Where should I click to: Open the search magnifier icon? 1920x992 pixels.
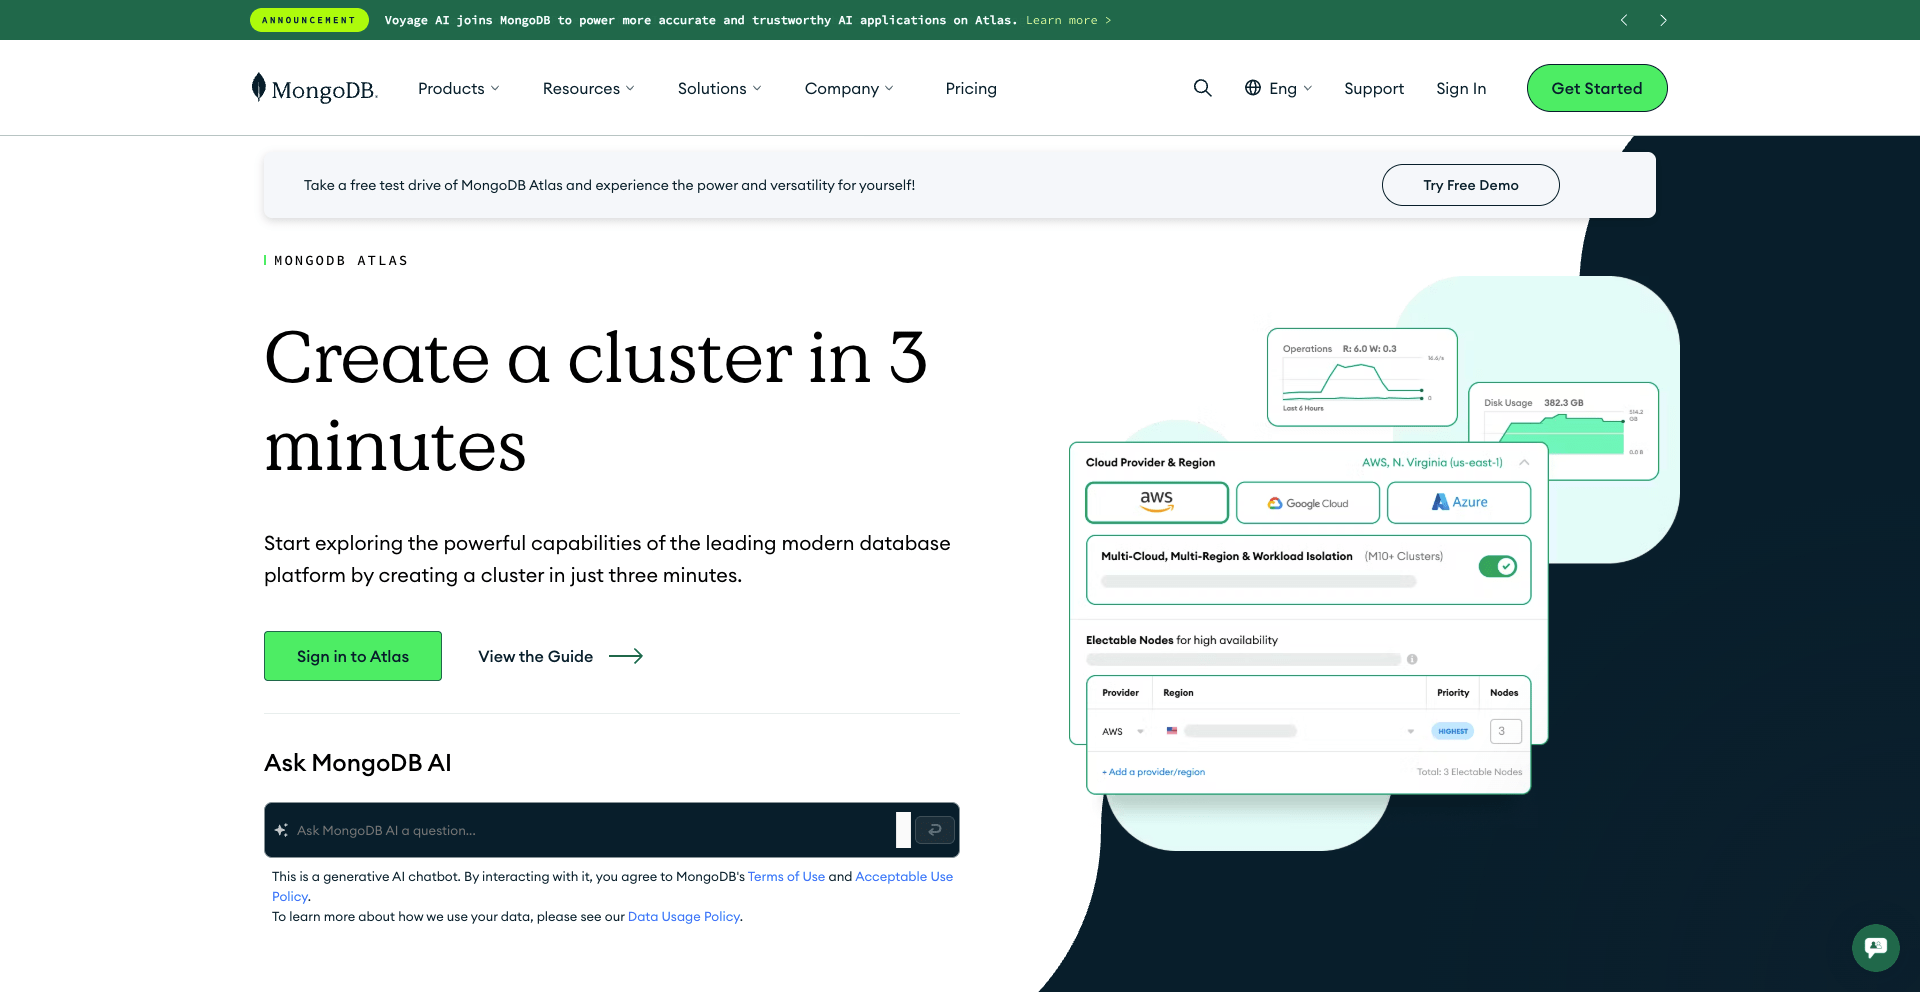[1202, 88]
